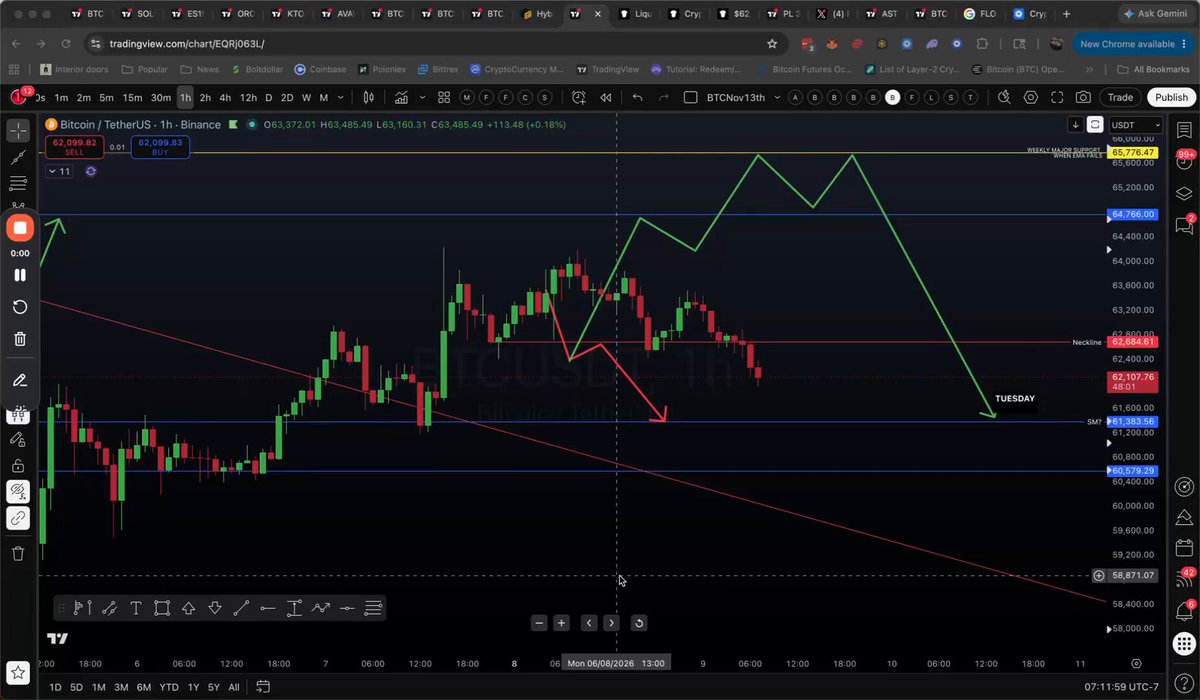Open chart settings hexagon icon
Image resolution: width=1200 pixels, height=700 pixels.
tap(1031, 97)
